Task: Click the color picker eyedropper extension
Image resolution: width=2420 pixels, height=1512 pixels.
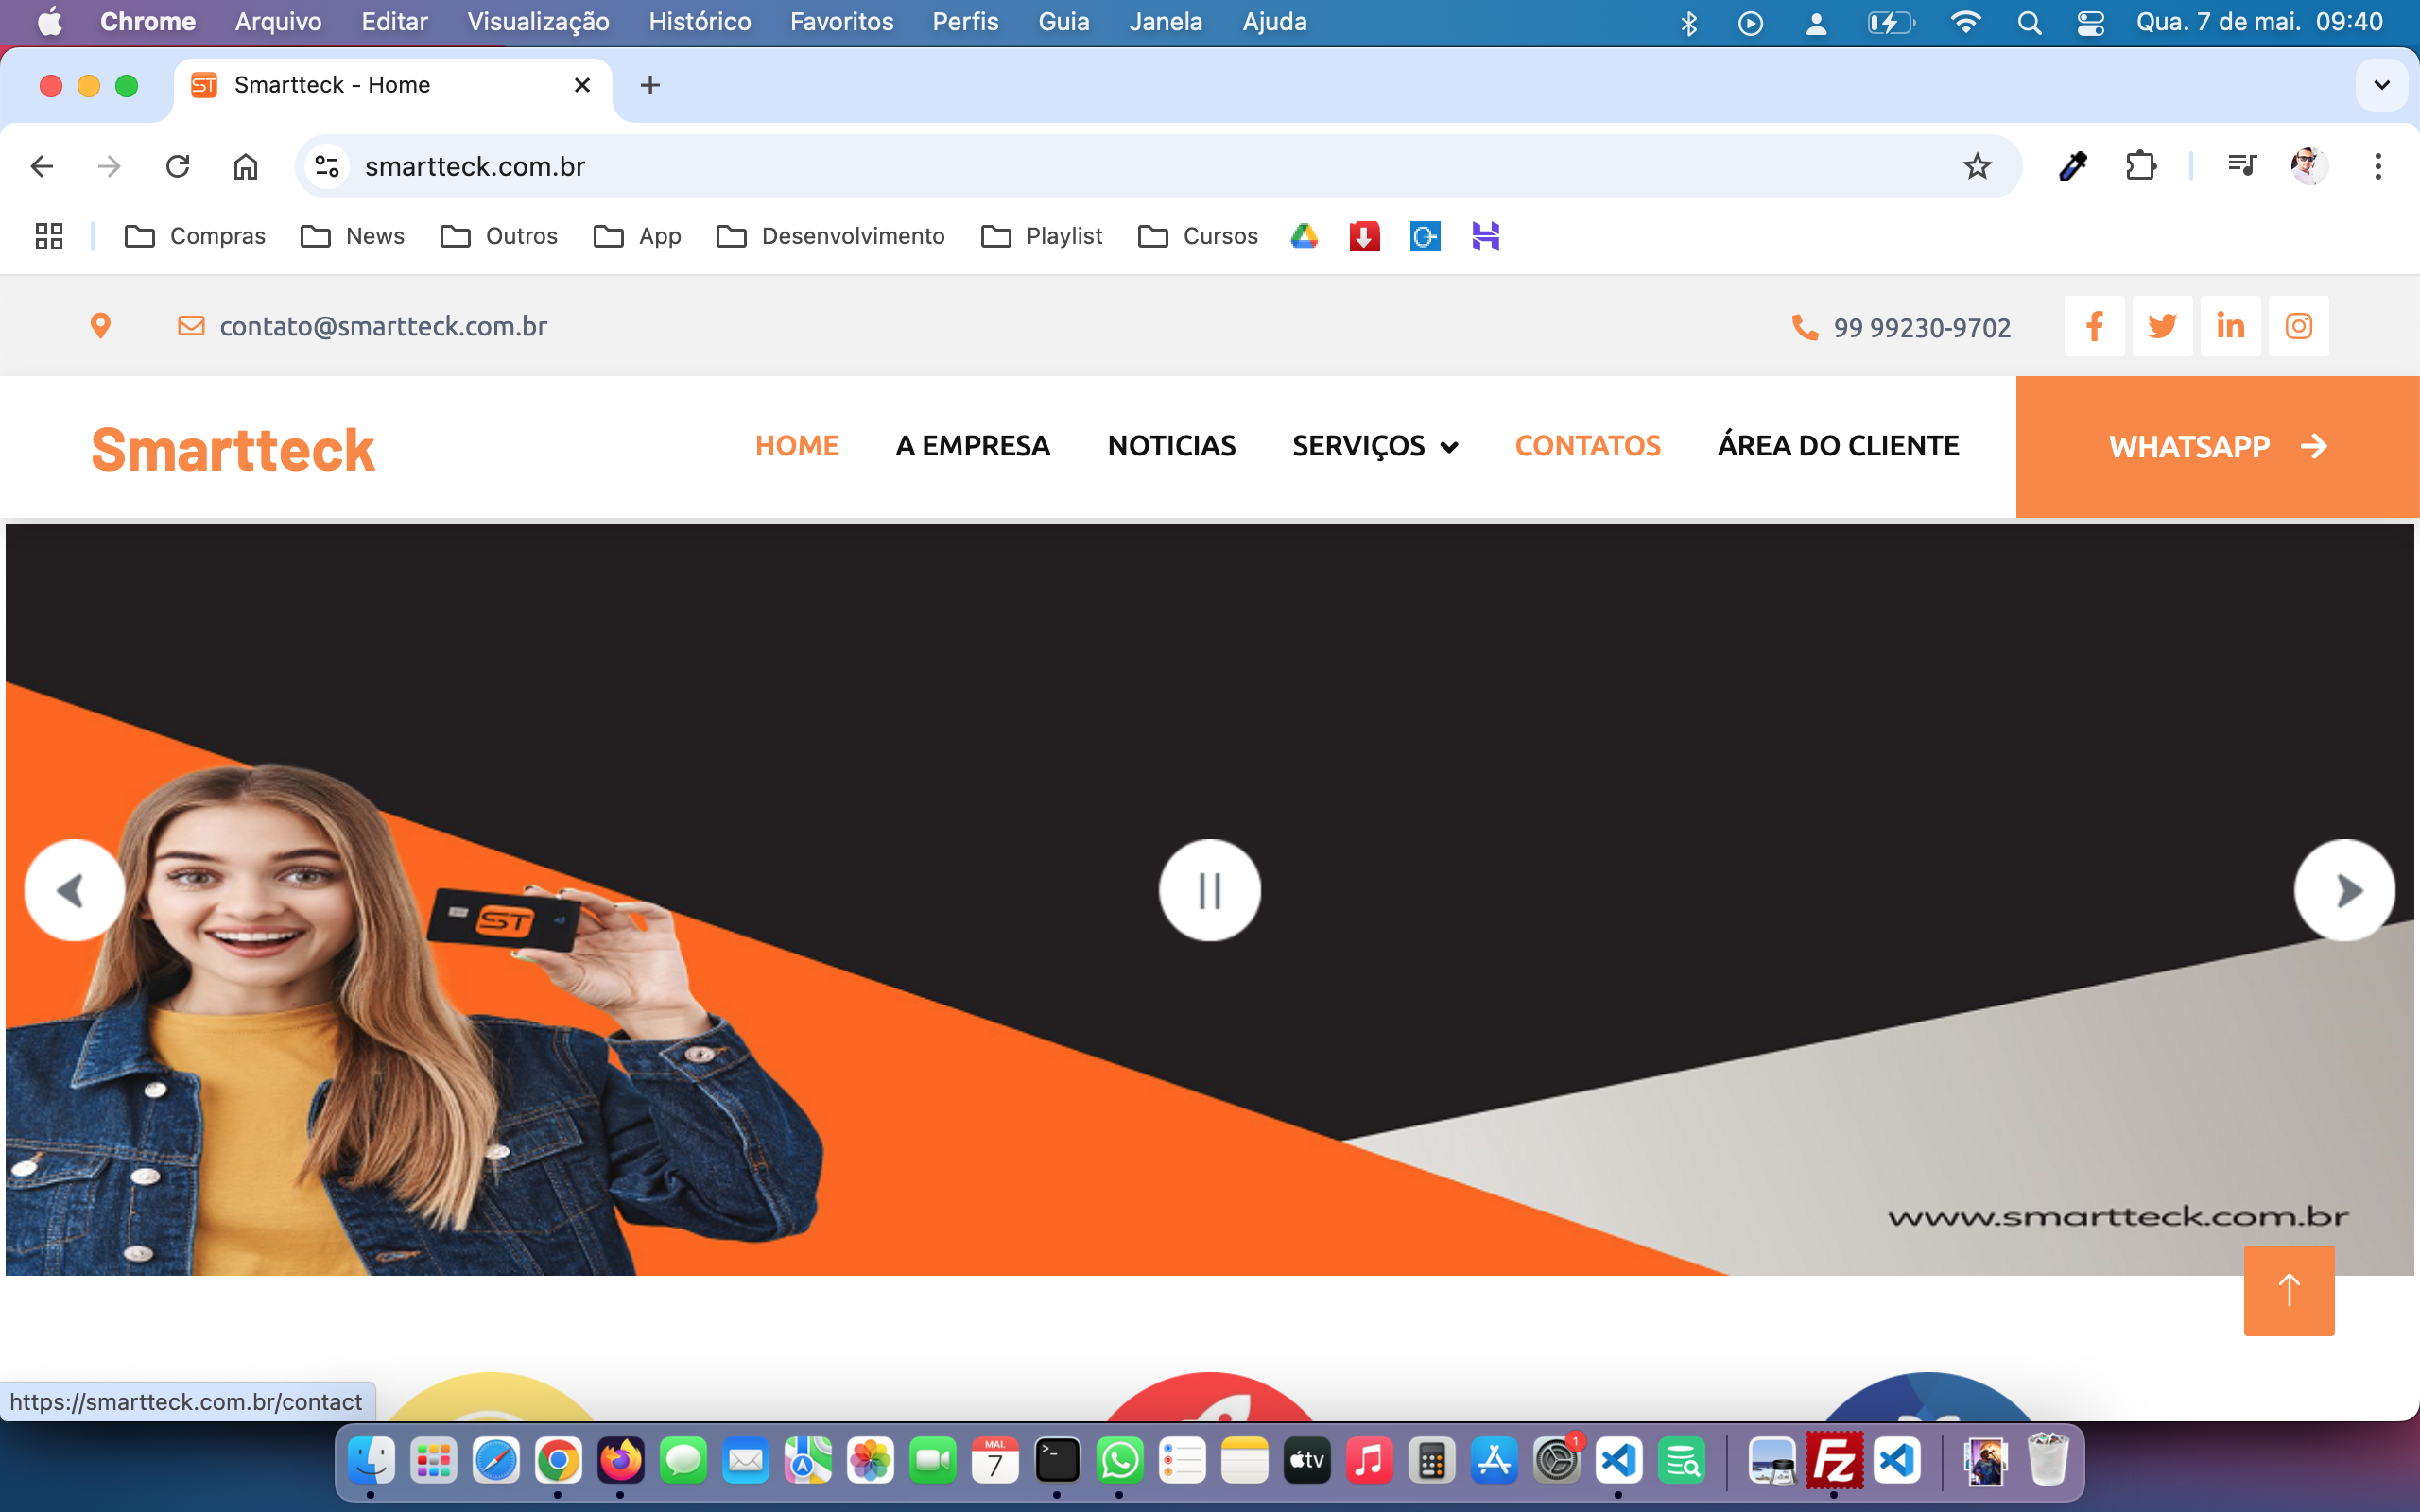Action: (2073, 166)
